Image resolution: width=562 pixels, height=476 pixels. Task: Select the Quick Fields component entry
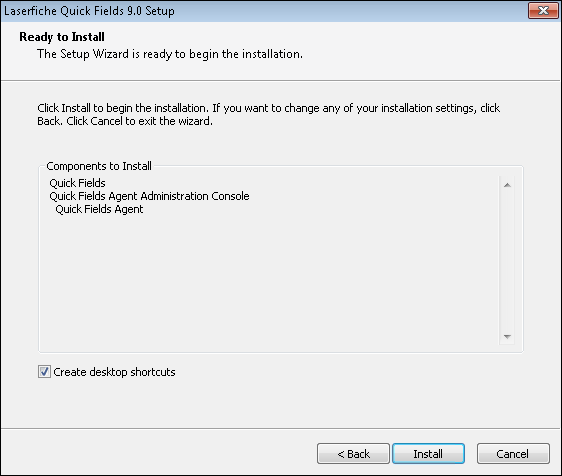click(x=77, y=183)
